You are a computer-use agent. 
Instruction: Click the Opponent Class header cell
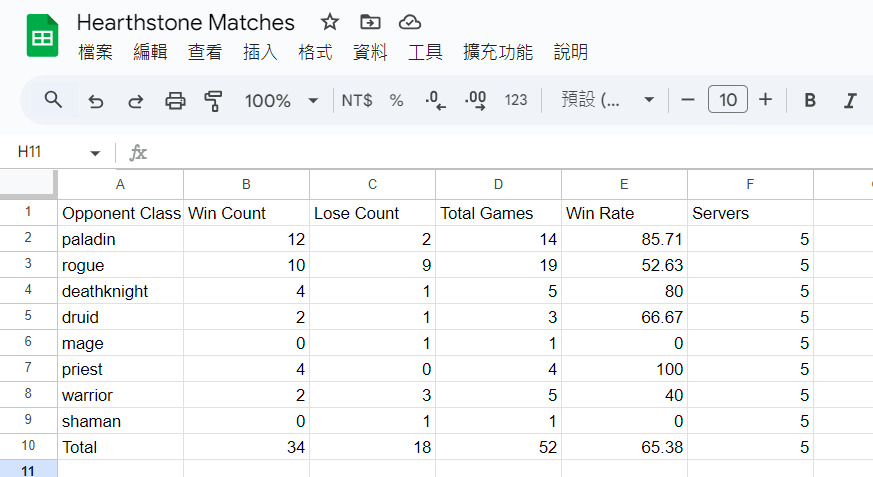pos(120,213)
